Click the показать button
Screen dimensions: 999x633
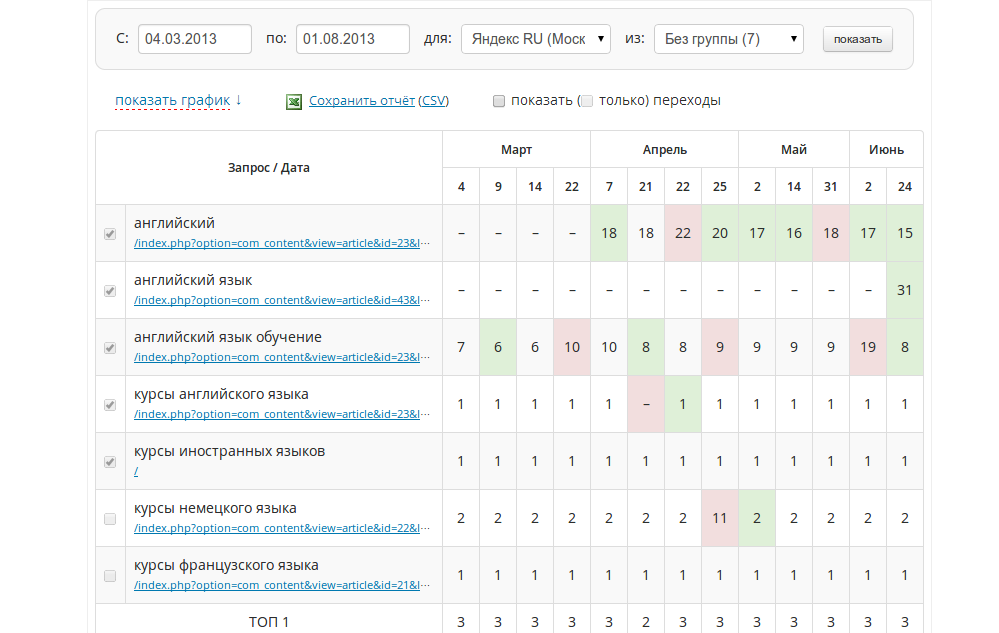tap(858, 39)
